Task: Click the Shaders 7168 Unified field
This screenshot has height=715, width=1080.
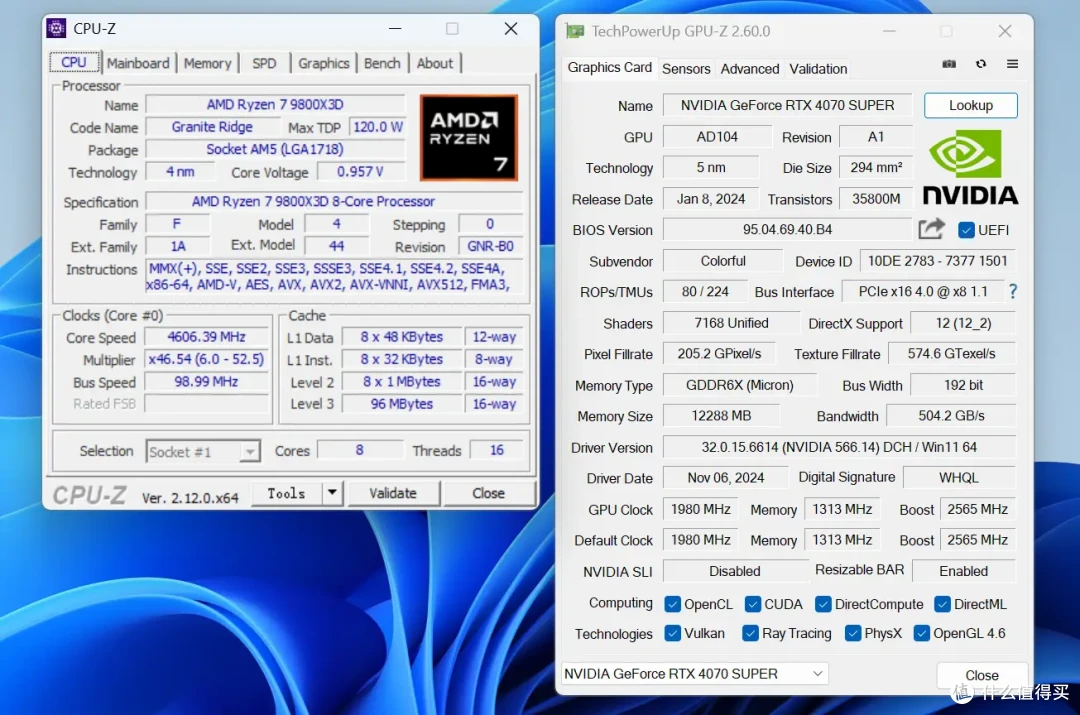Action: [x=731, y=323]
